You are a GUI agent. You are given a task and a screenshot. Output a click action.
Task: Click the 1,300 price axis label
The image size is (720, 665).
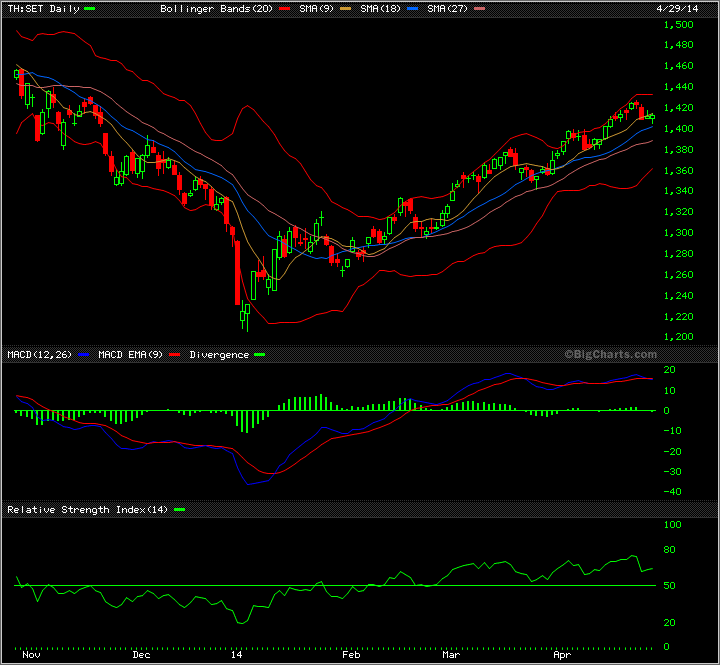[679, 233]
